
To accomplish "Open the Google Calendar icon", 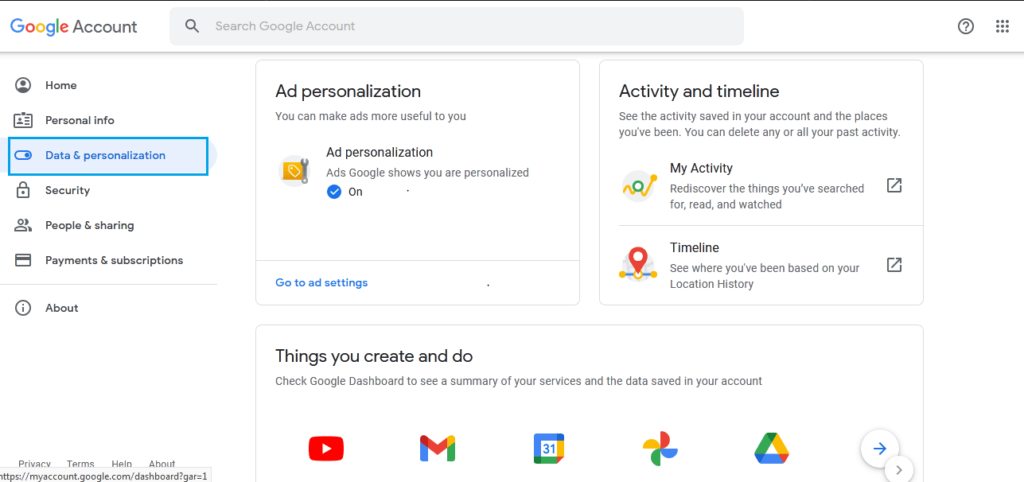I will pos(549,449).
